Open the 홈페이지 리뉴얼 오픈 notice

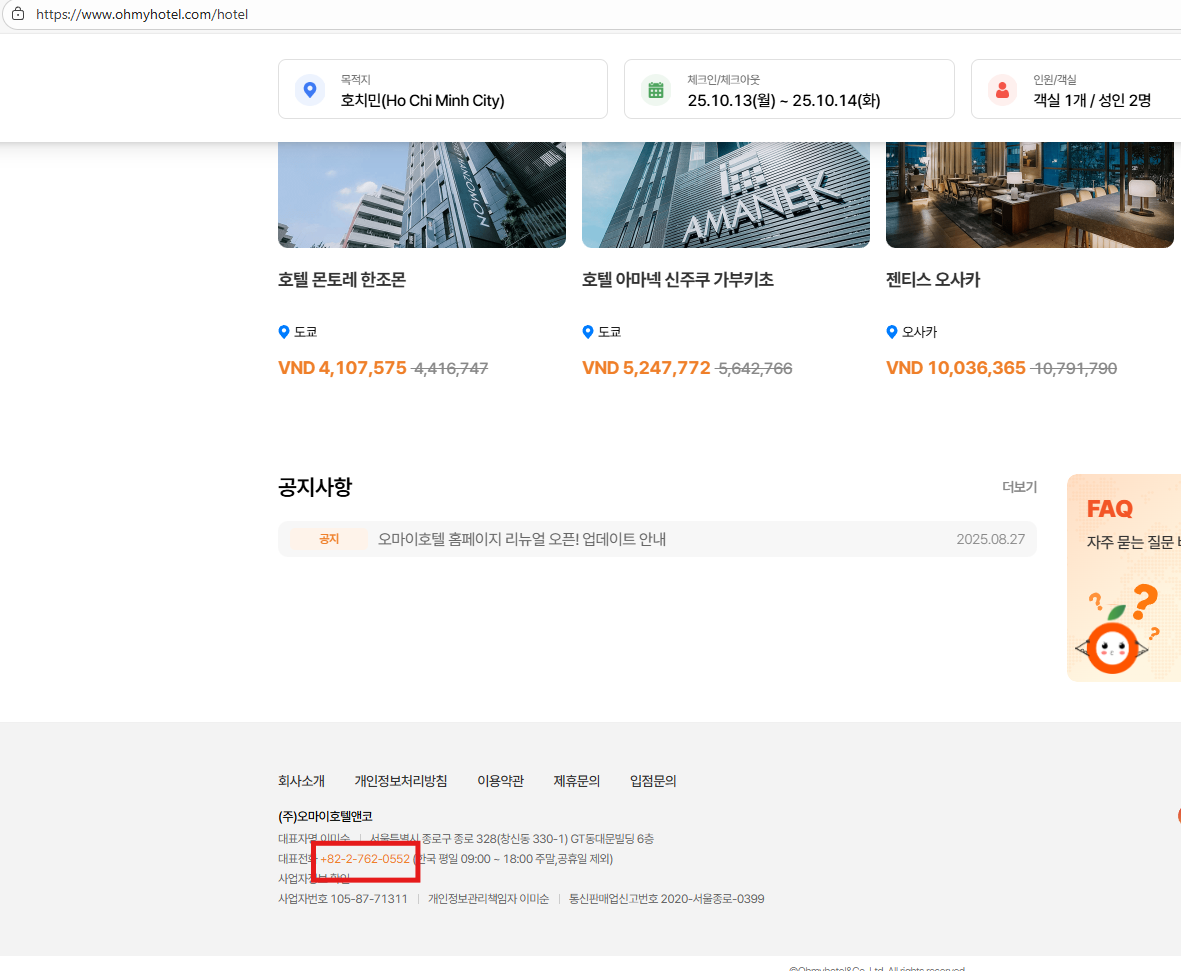click(521, 539)
